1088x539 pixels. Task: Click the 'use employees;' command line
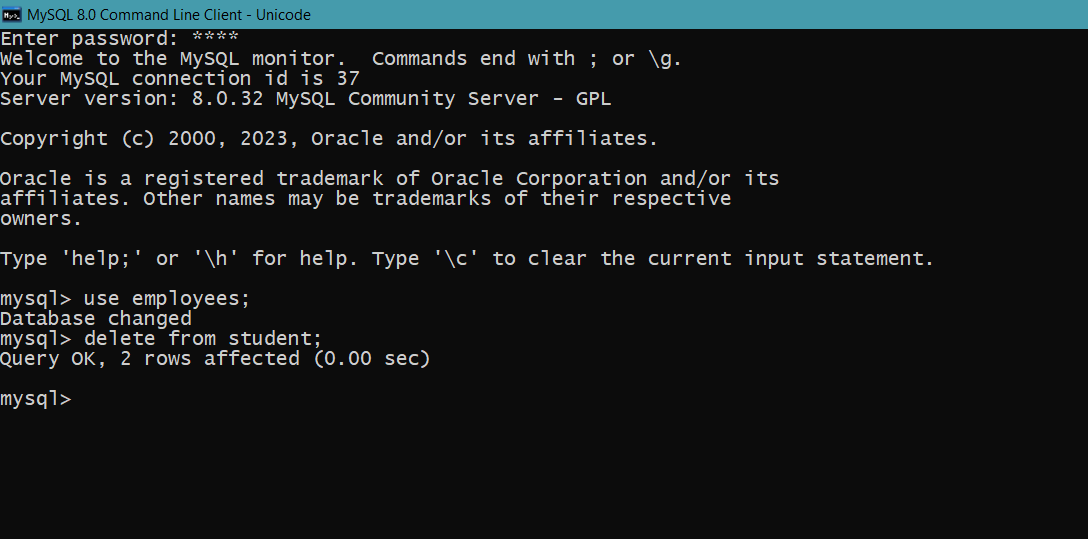point(125,299)
